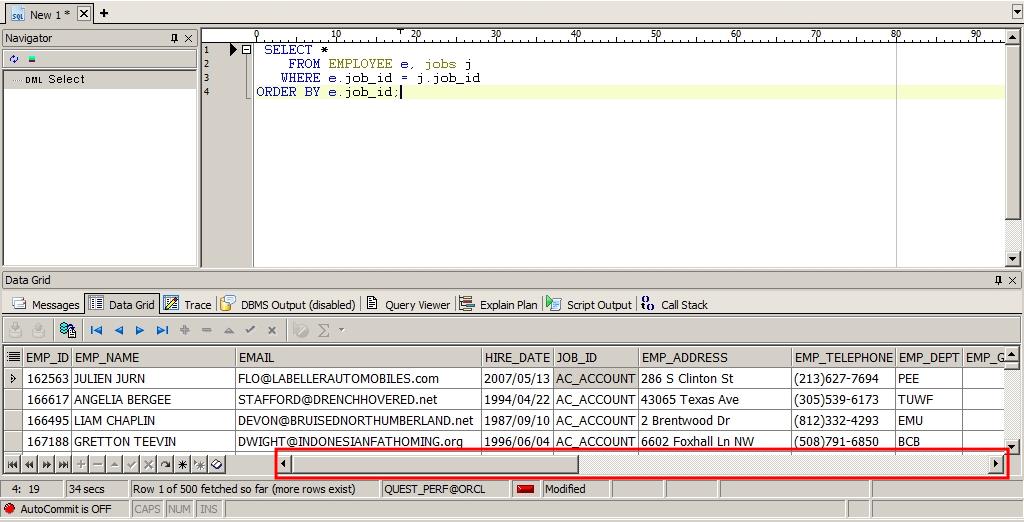Click the eraser icon in bottom navigator bar
The height and width of the screenshot is (522, 1024).
(x=217, y=464)
